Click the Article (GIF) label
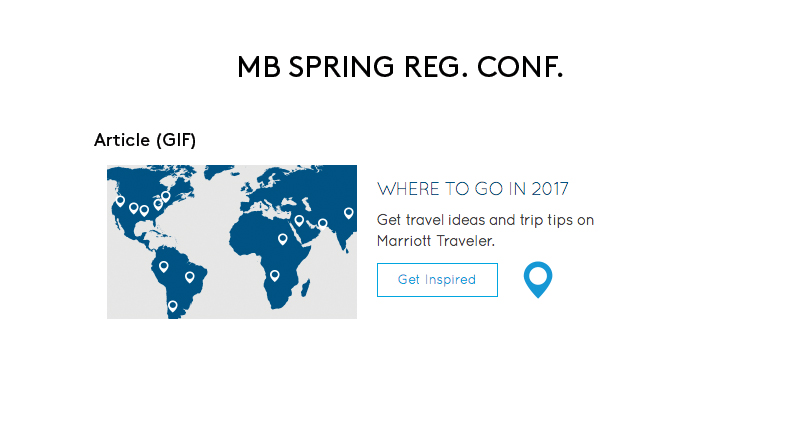 145,140
